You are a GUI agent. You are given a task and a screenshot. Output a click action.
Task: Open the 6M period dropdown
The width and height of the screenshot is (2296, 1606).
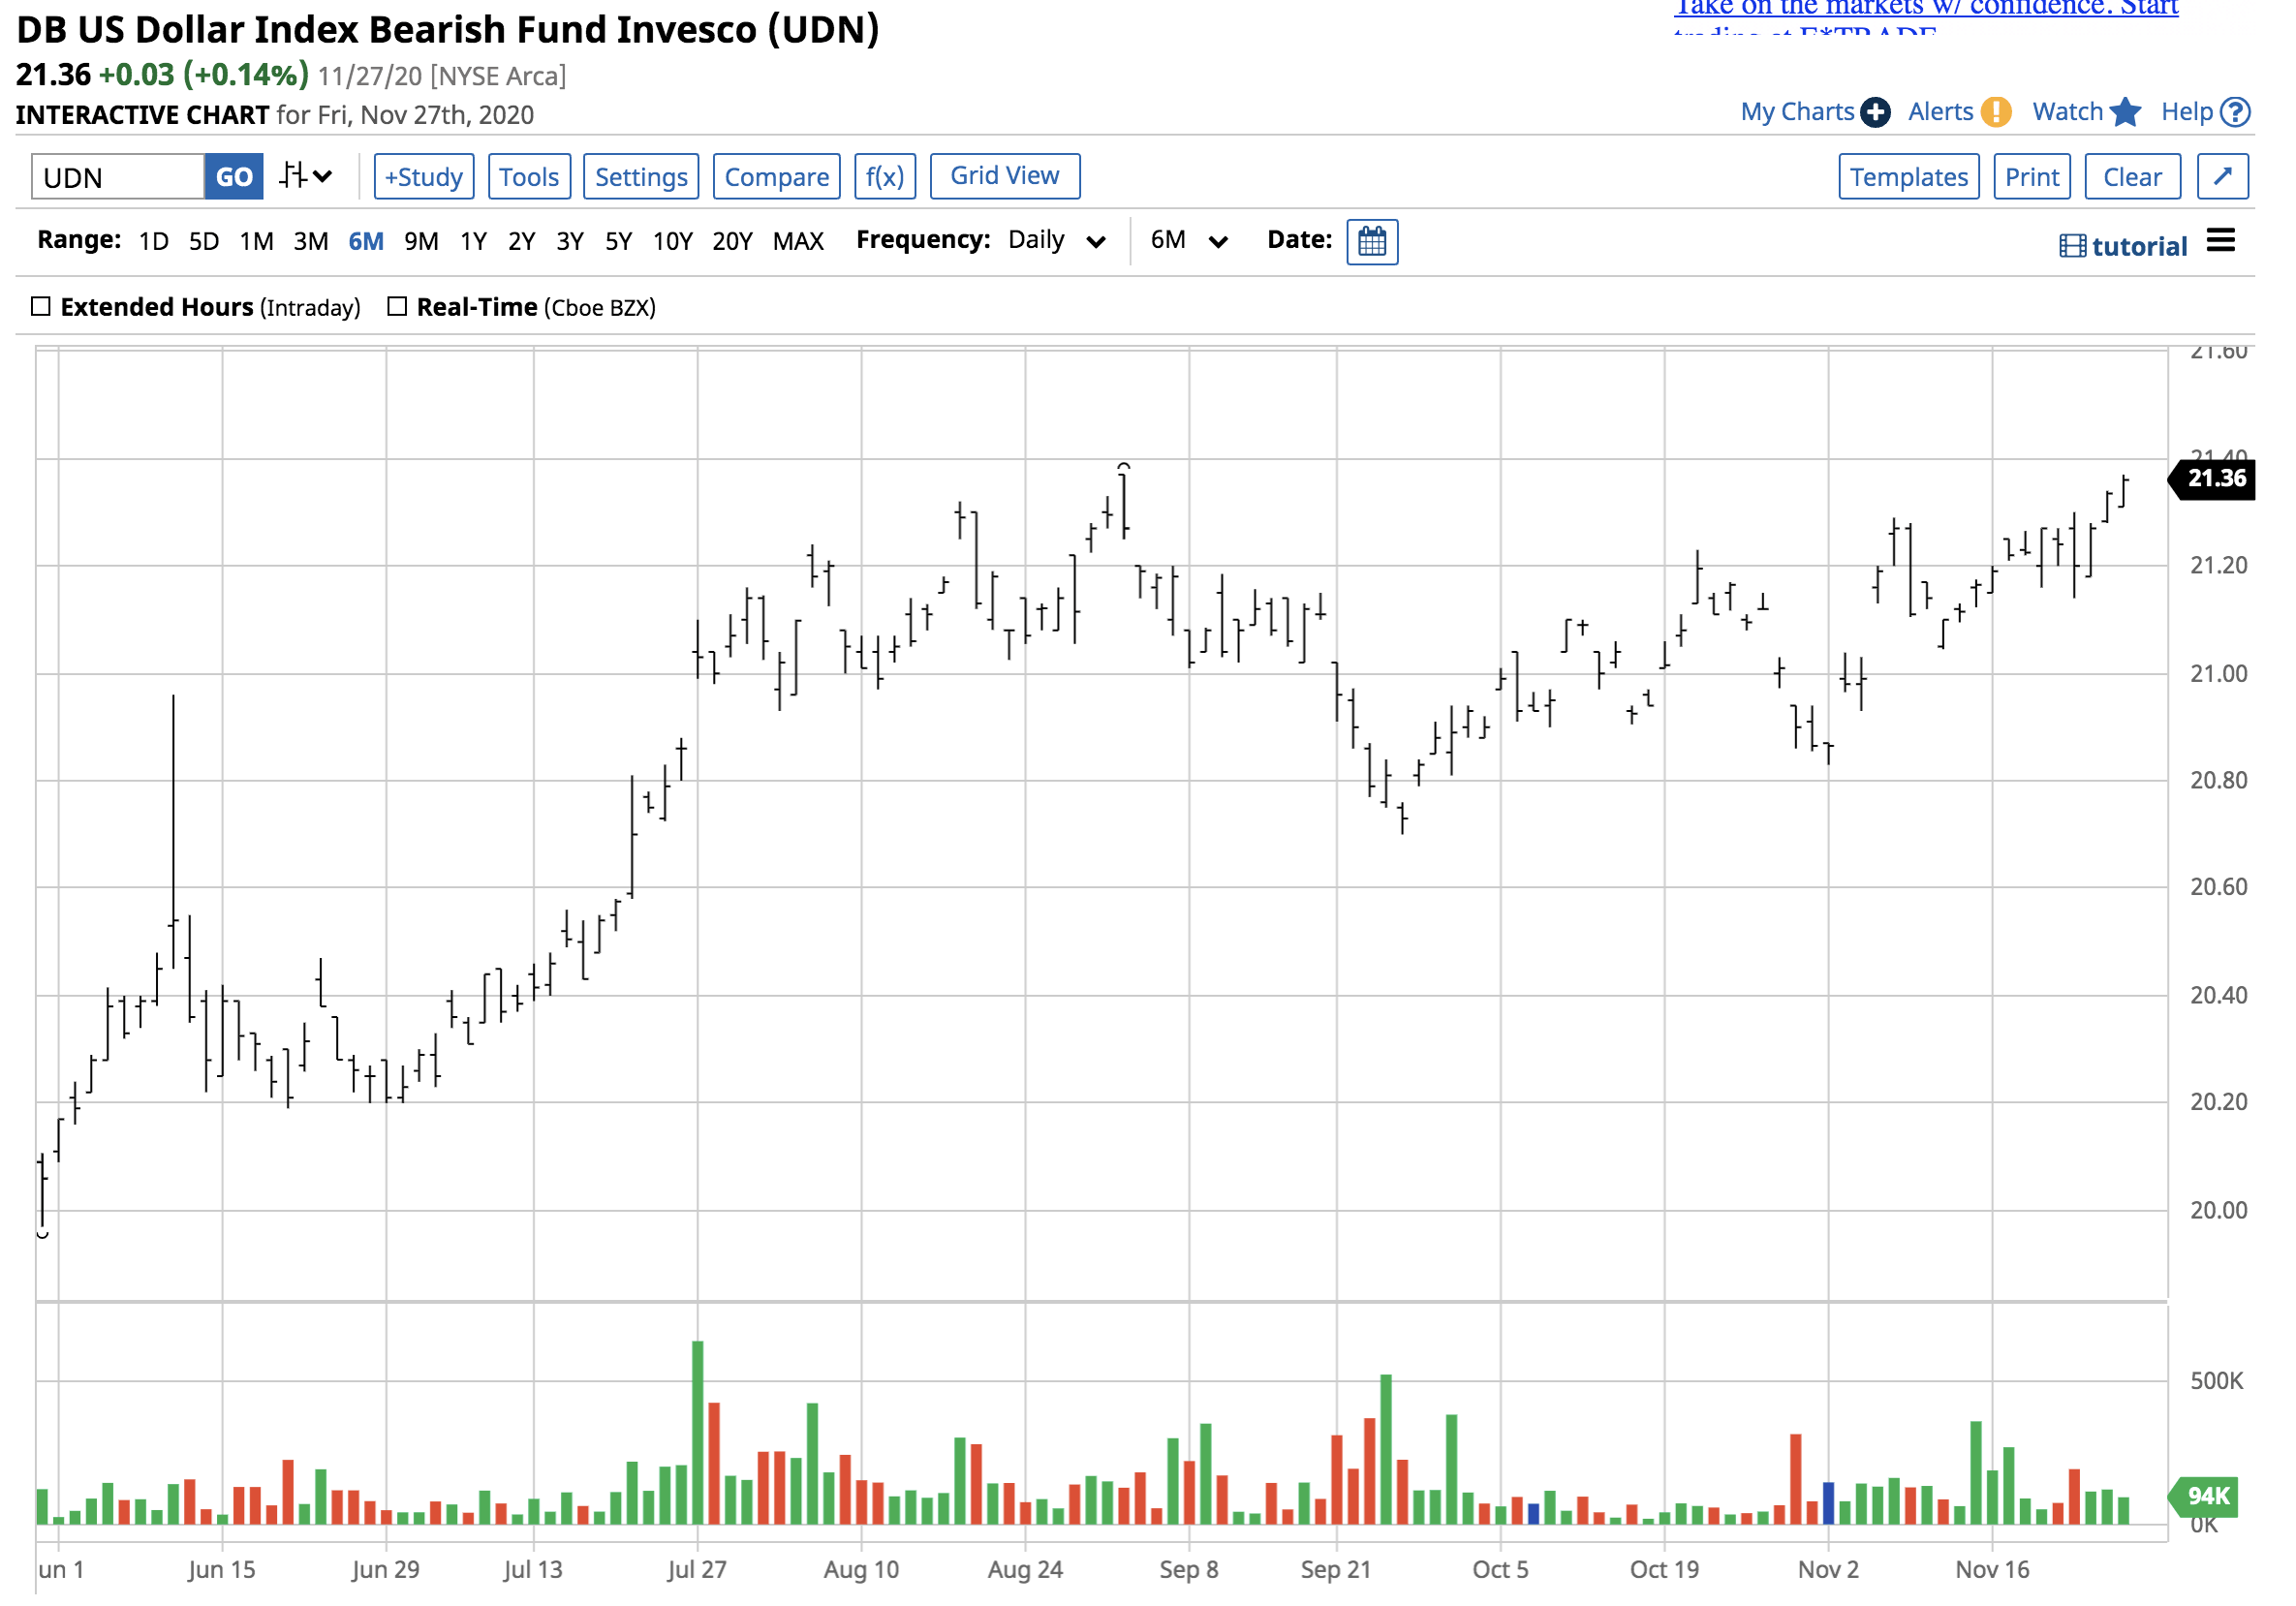1189,241
